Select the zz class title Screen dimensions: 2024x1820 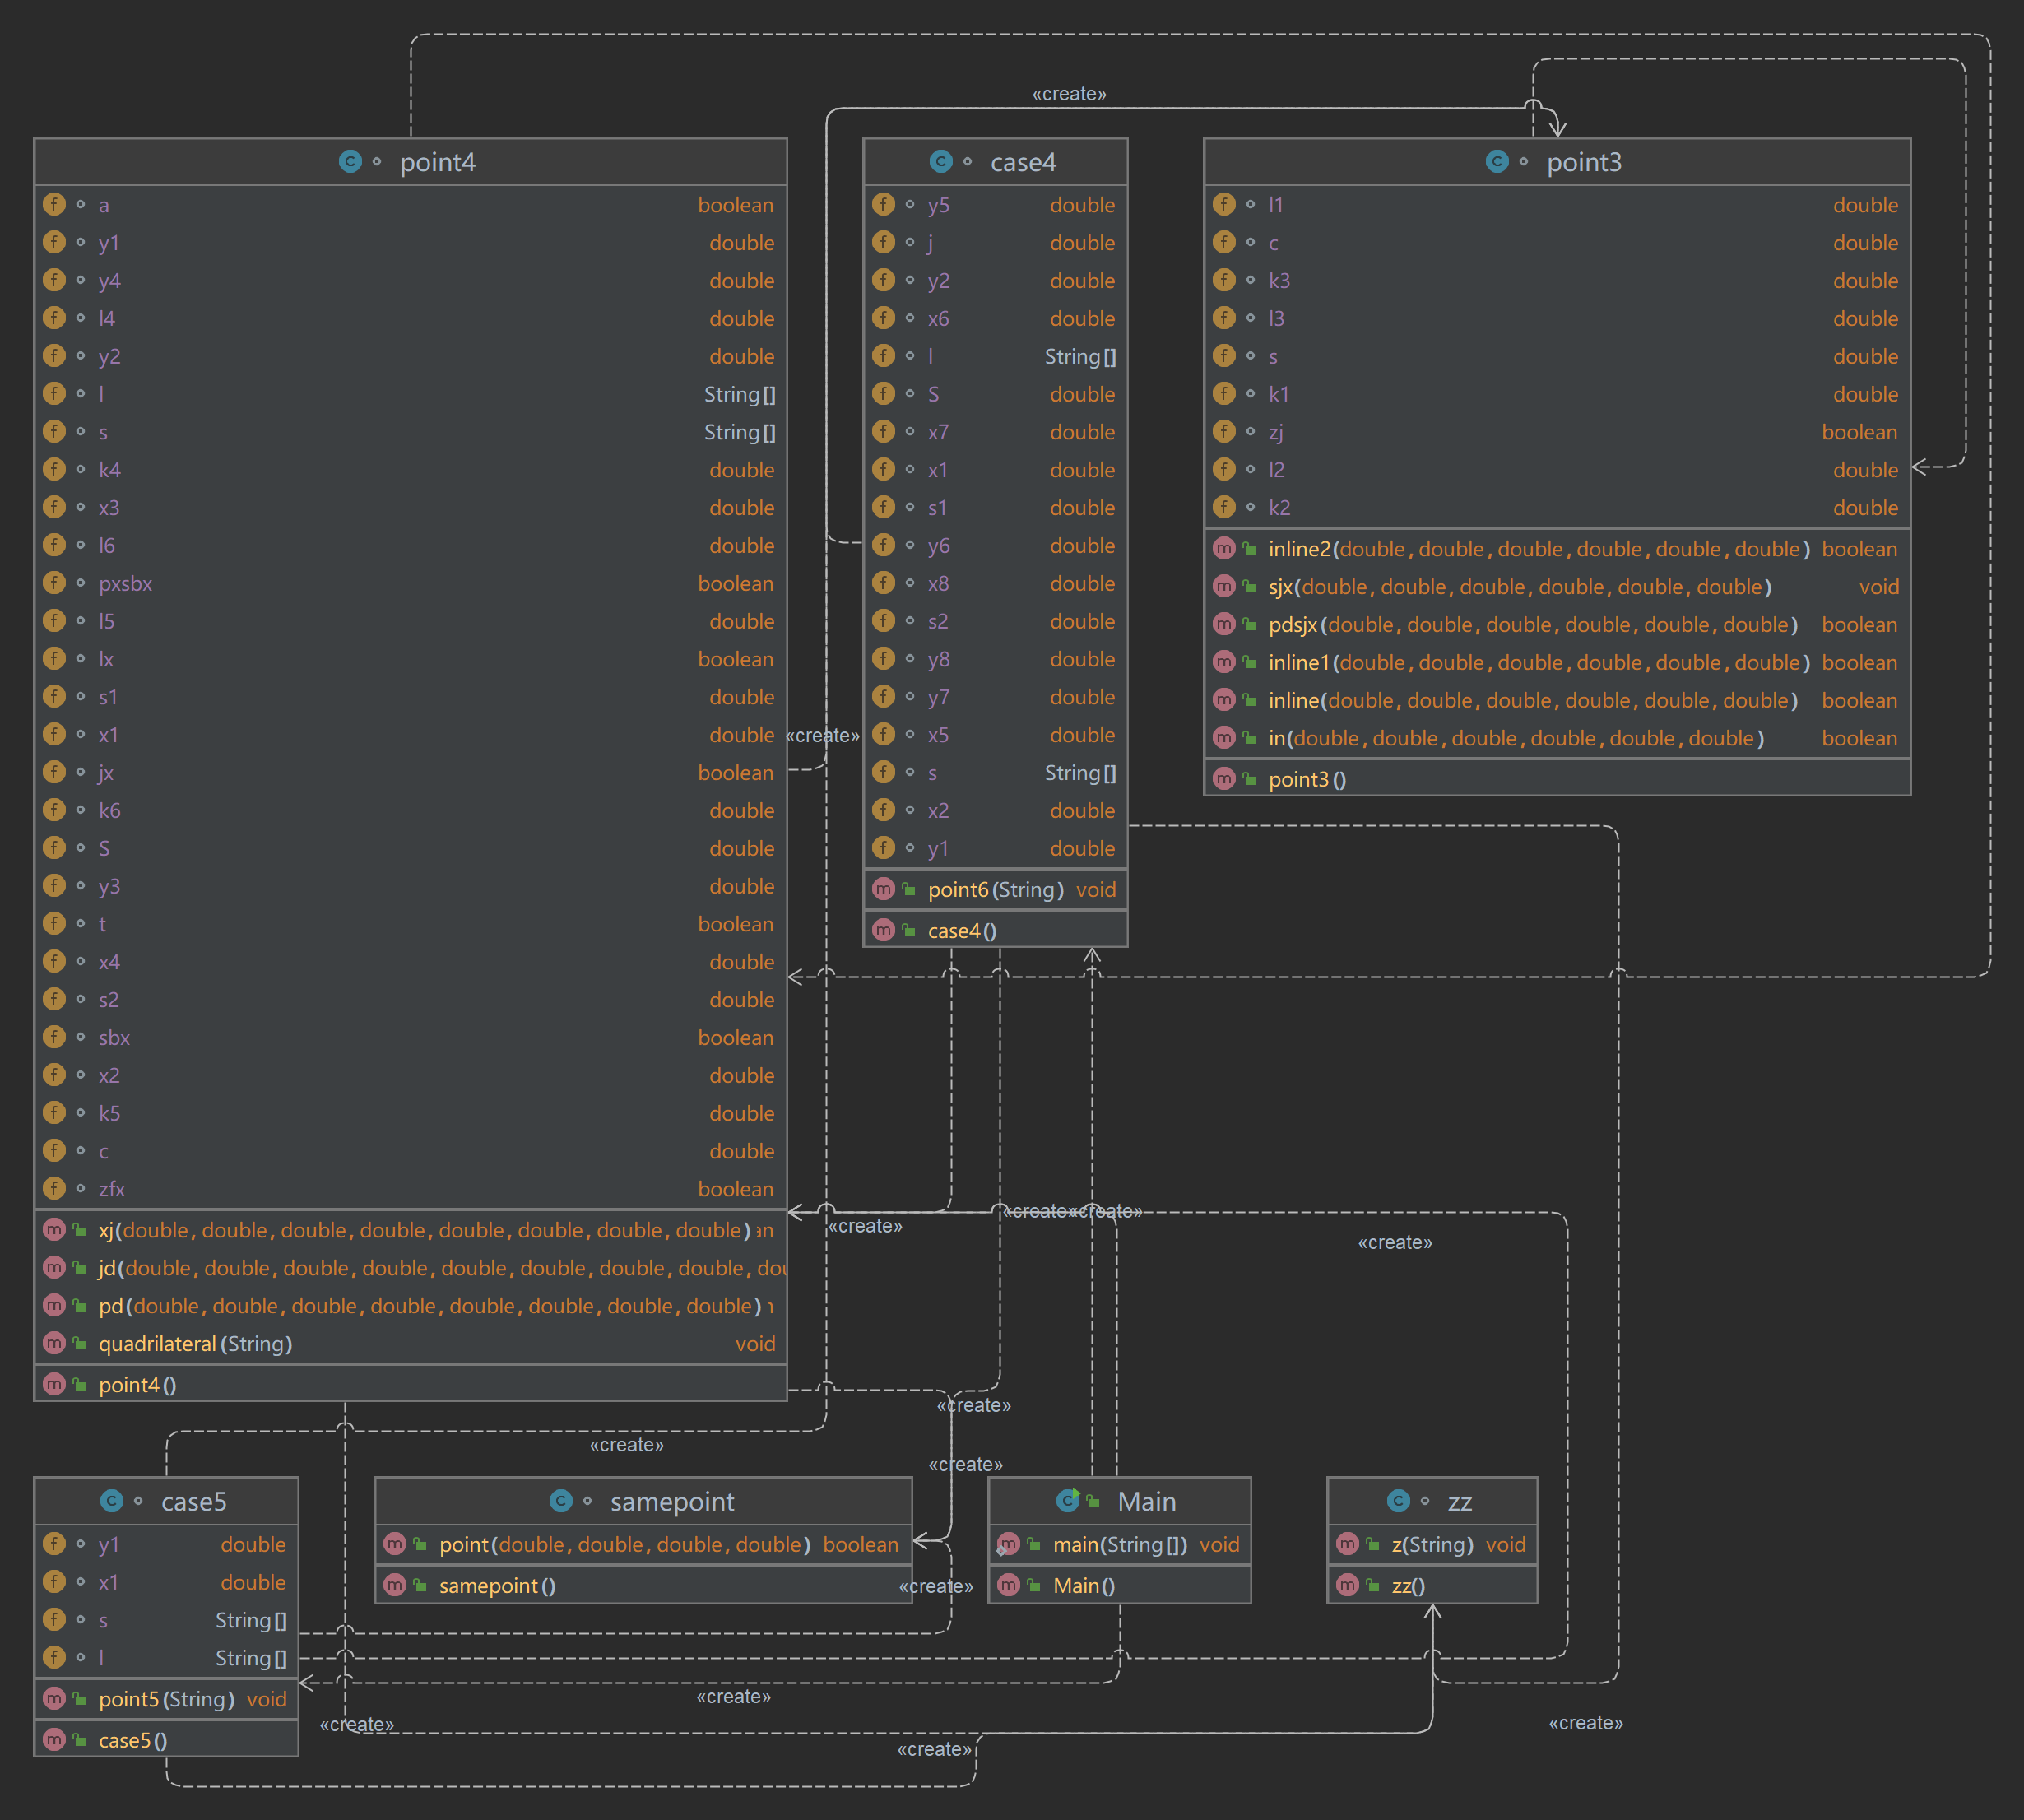pyautogui.click(x=1460, y=1502)
